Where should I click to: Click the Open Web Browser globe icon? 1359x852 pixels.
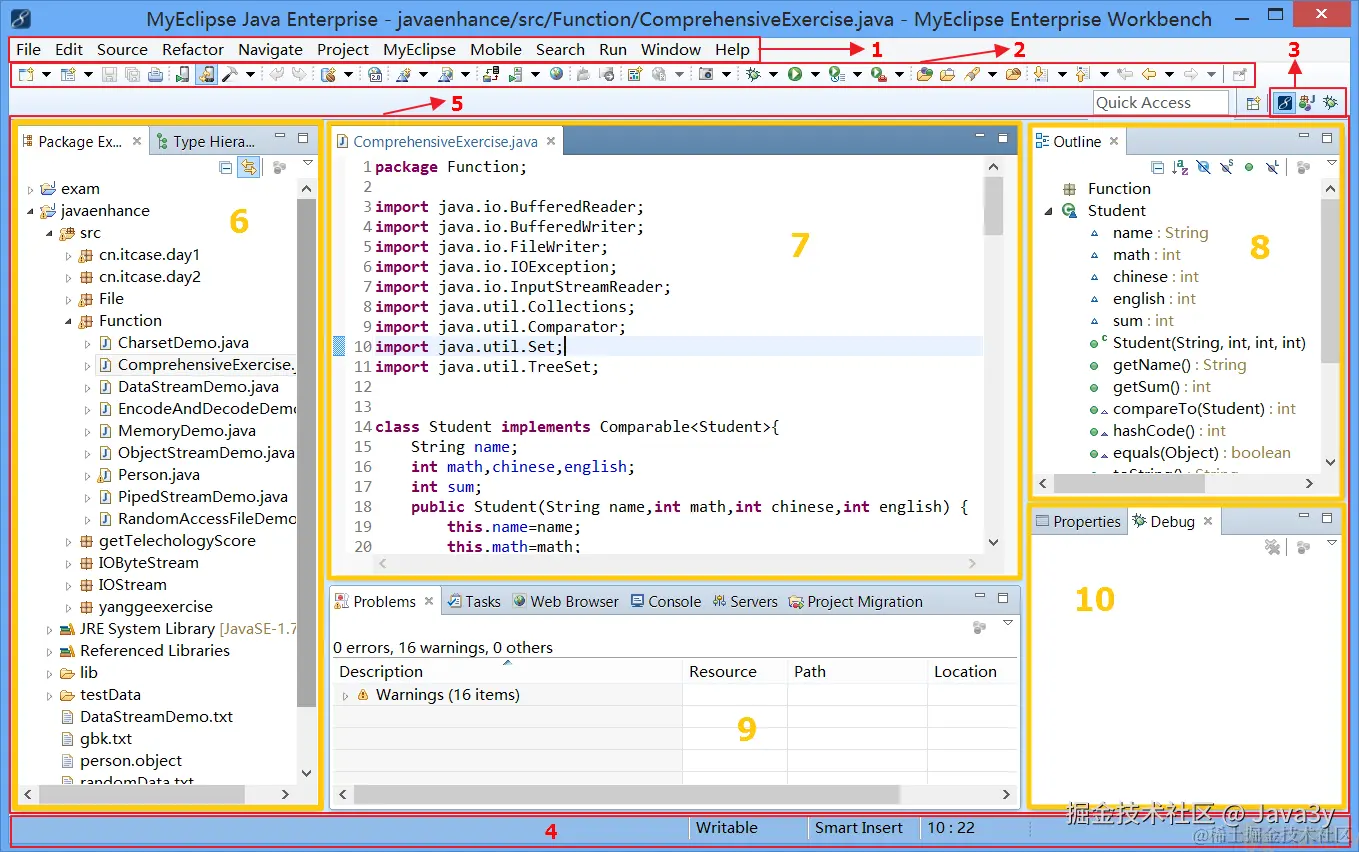point(556,74)
